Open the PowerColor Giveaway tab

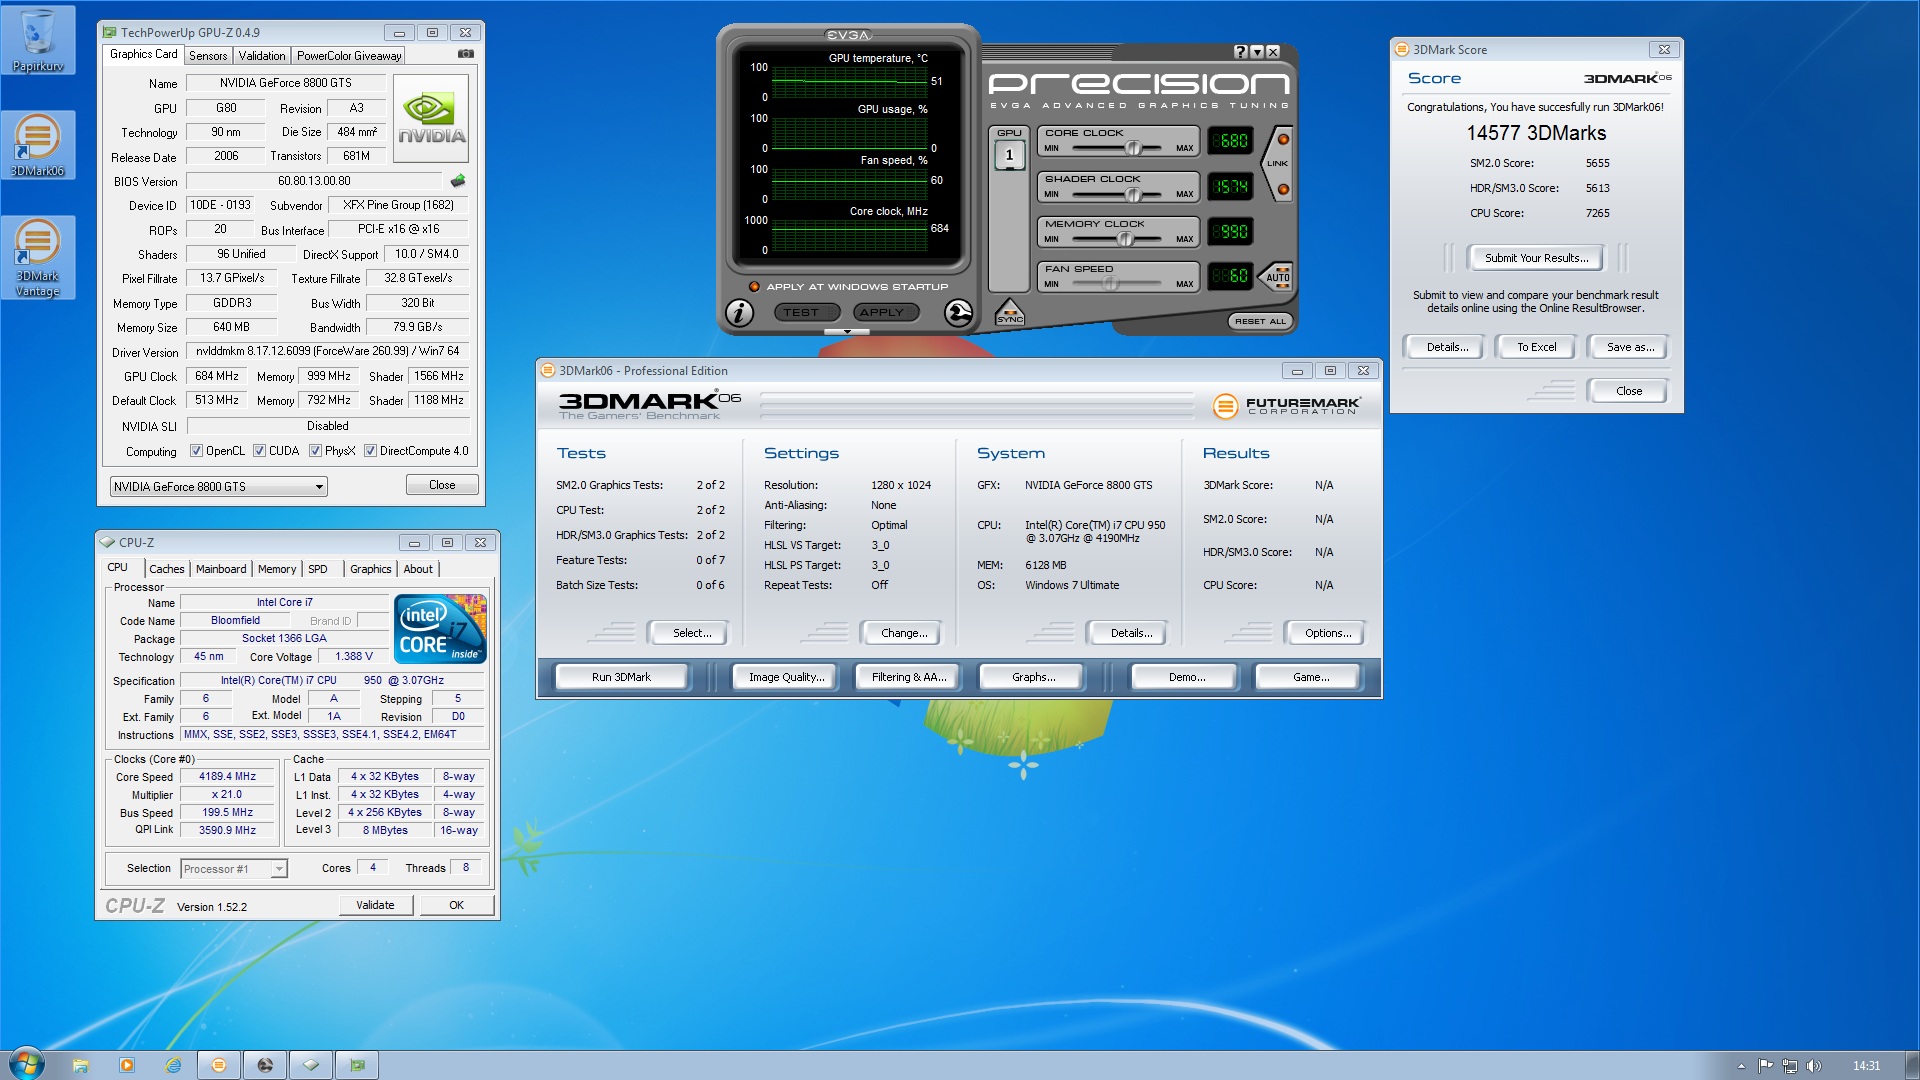349,56
